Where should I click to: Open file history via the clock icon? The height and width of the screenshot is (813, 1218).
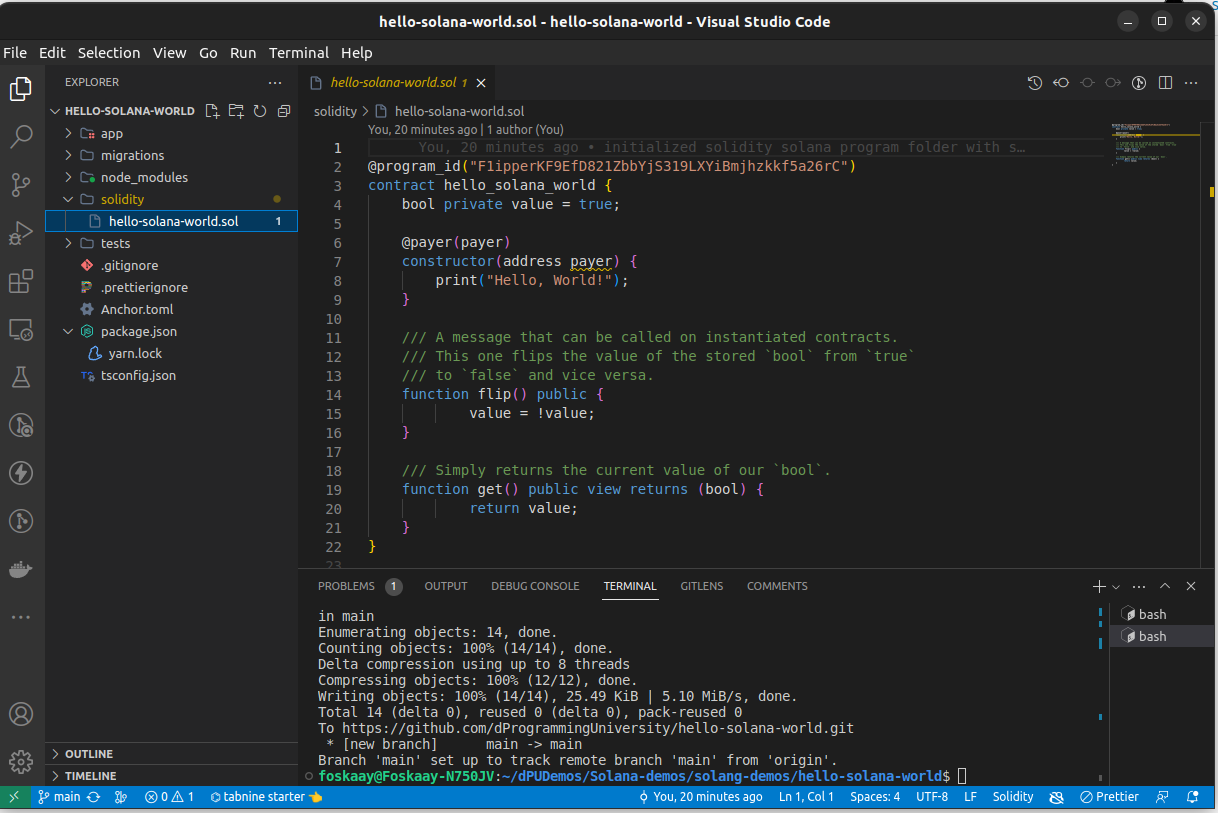pyautogui.click(x=1035, y=82)
